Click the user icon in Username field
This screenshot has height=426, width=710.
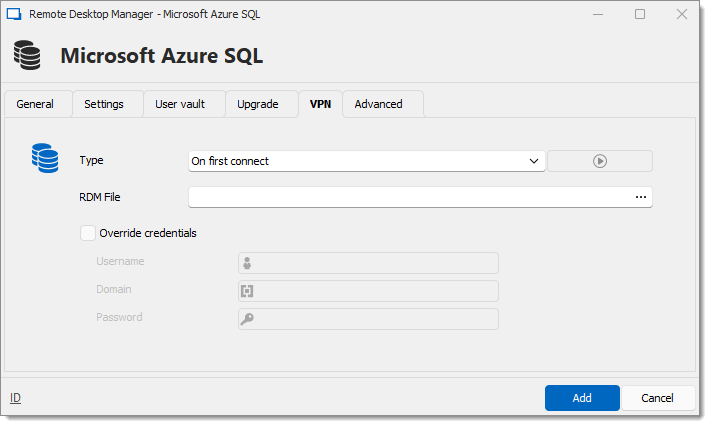[247, 263]
